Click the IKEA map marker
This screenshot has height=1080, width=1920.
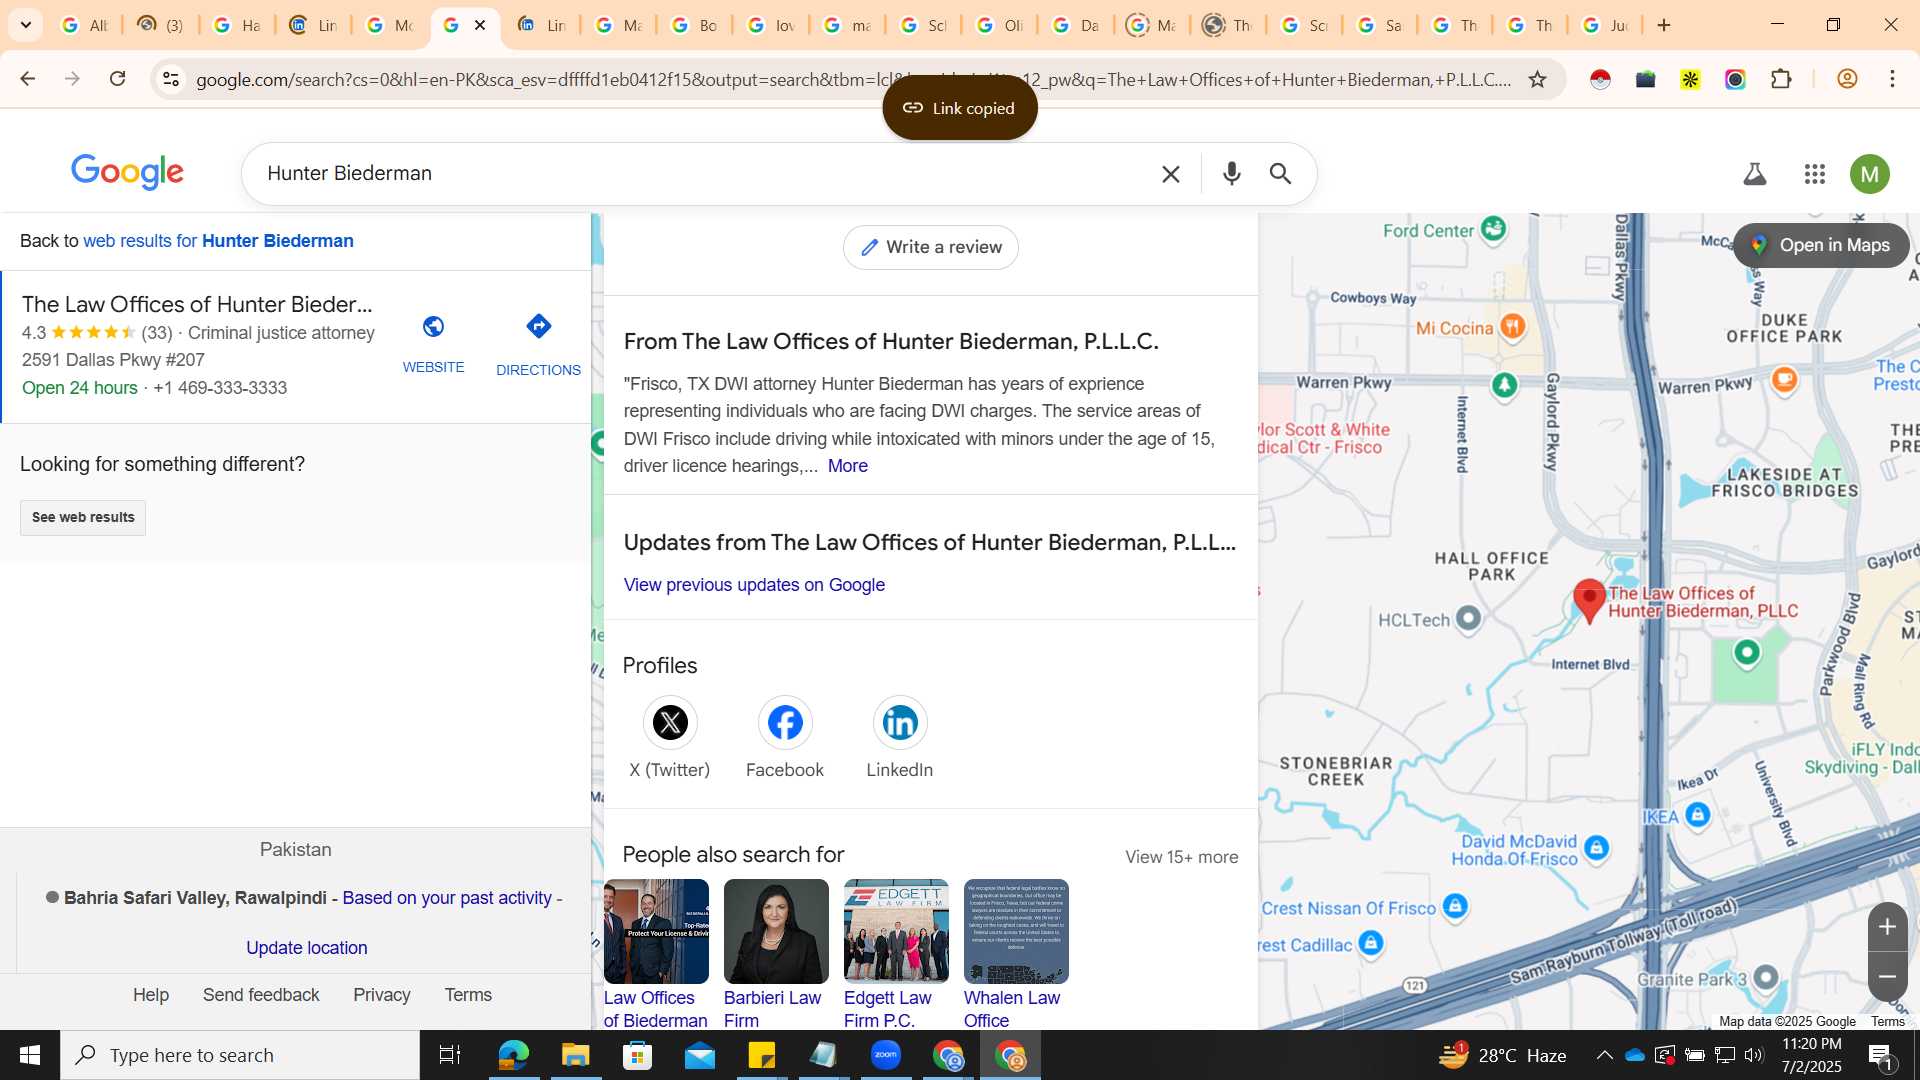pos(1697,815)
